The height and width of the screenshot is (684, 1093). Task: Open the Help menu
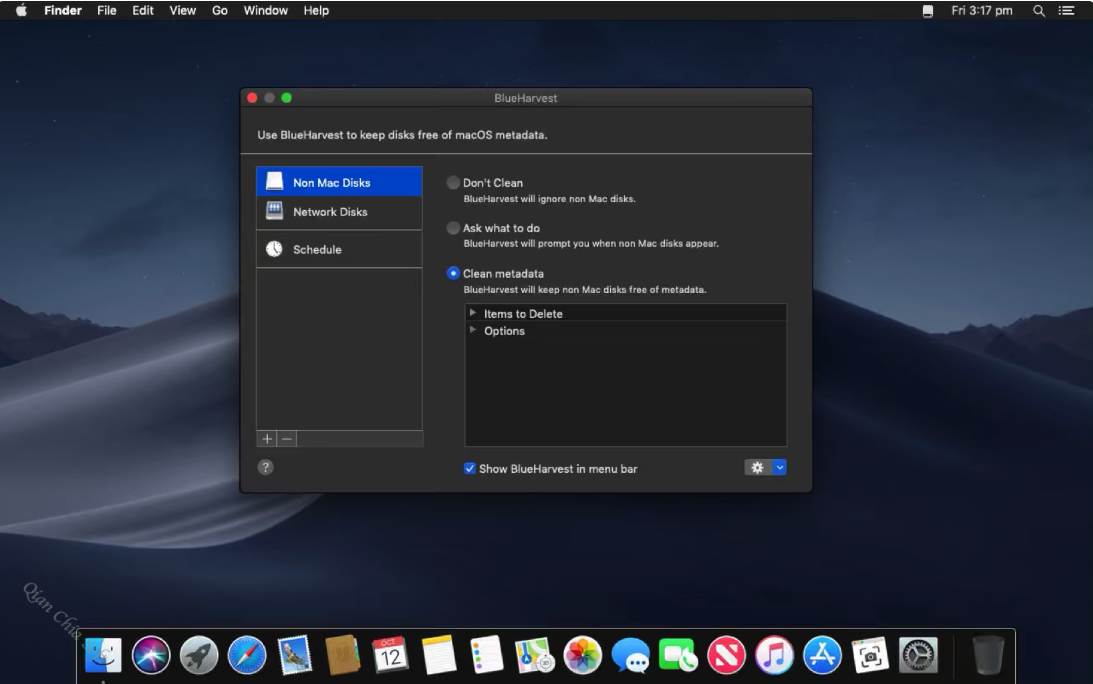(x=316, y=10)
